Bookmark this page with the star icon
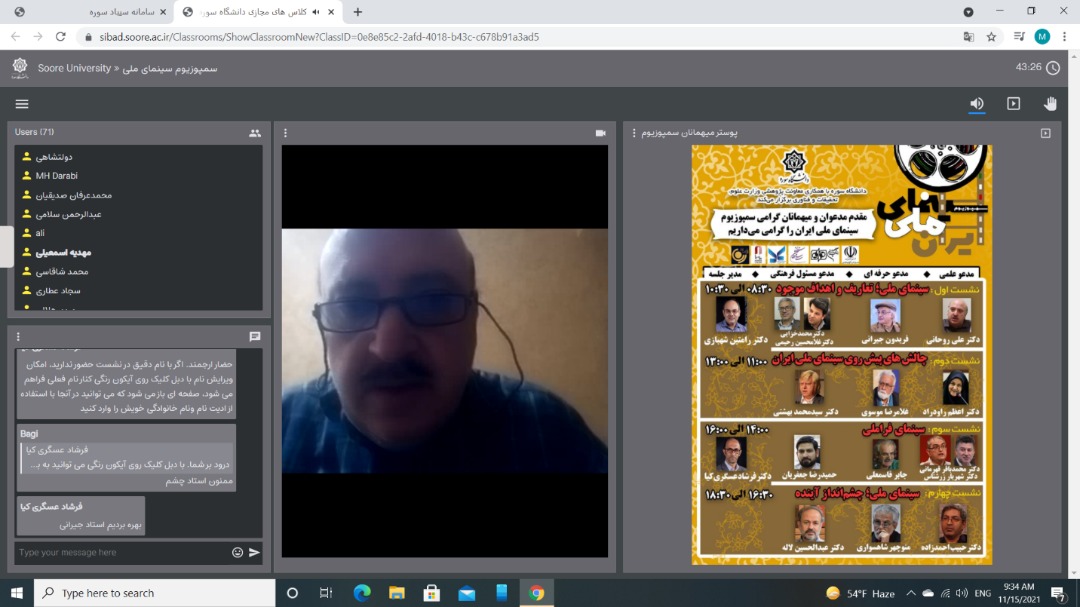 point(991,37)
